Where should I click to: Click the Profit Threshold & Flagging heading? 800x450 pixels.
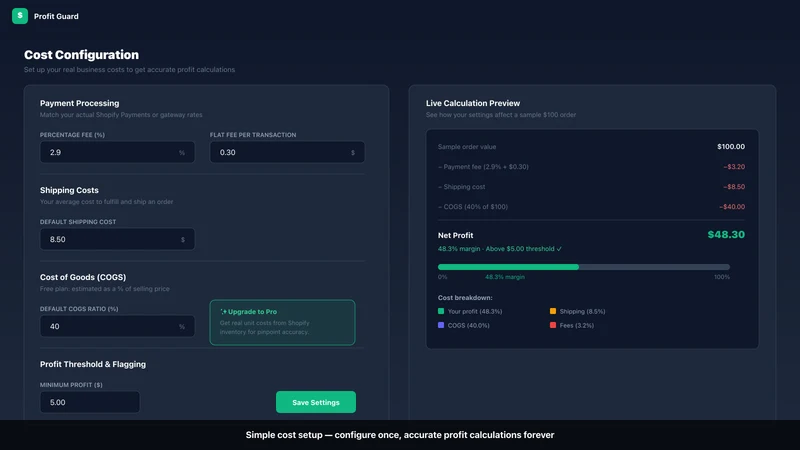pos(93,364)
